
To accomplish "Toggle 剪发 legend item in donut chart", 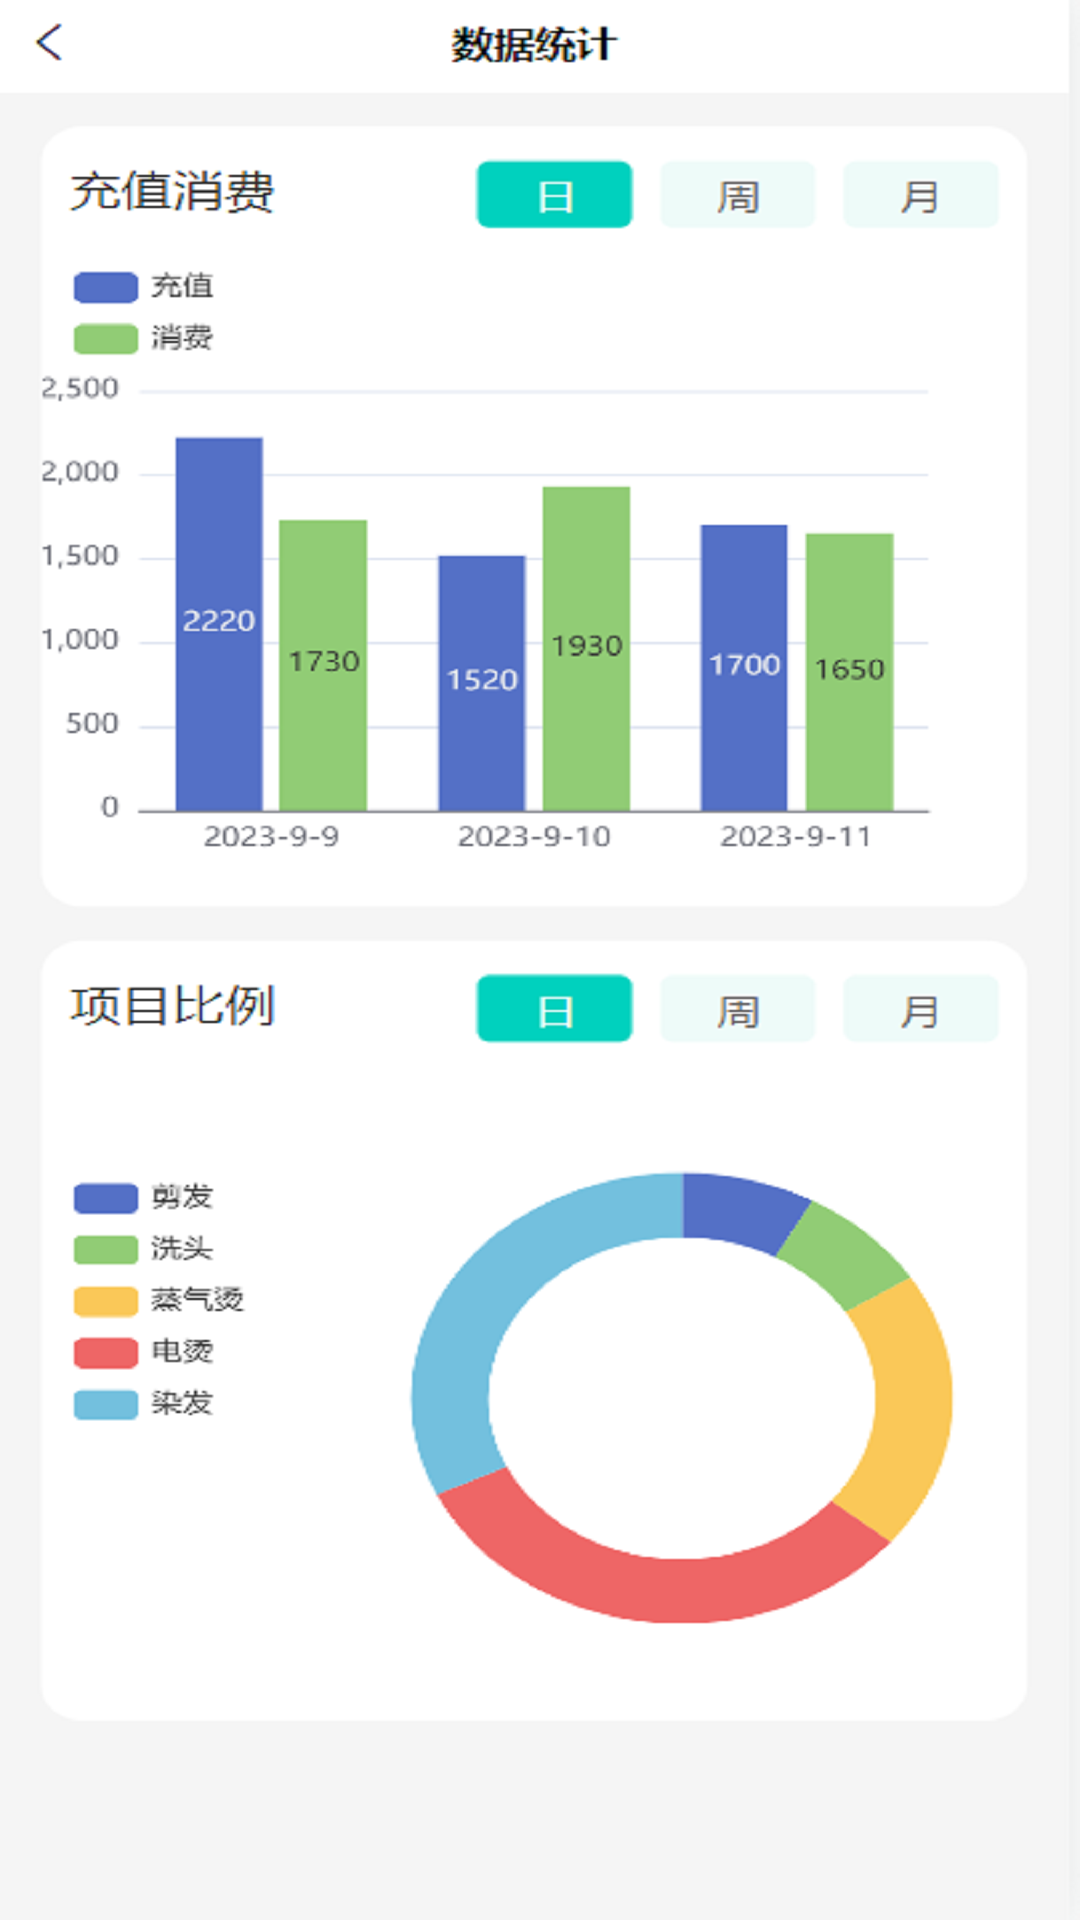I will [143, 1197].
